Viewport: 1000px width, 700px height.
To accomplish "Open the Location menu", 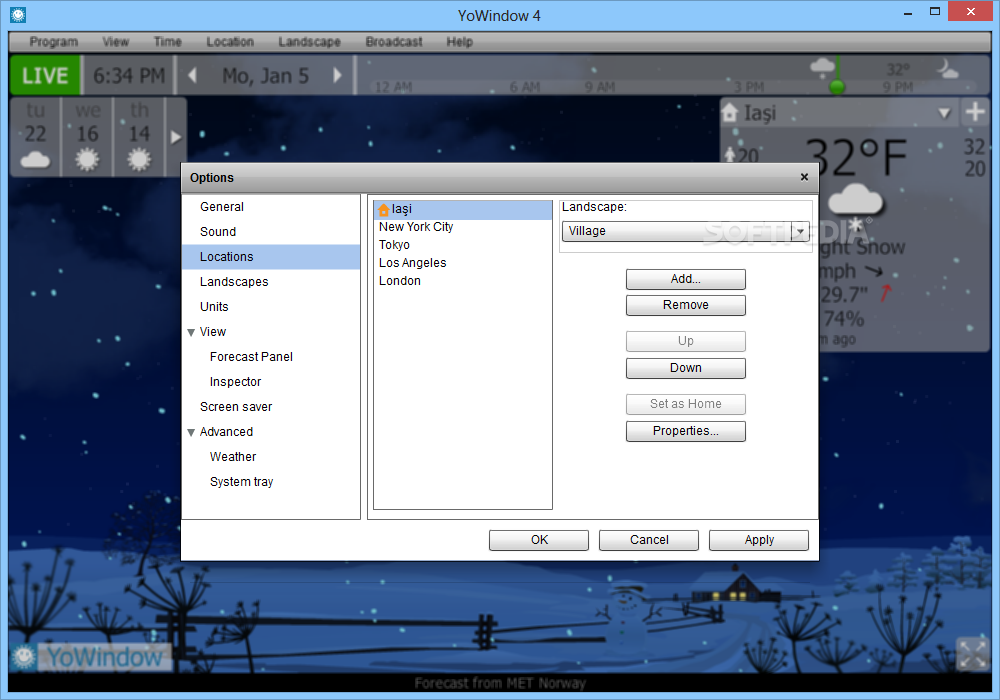I will coord(230,41).
